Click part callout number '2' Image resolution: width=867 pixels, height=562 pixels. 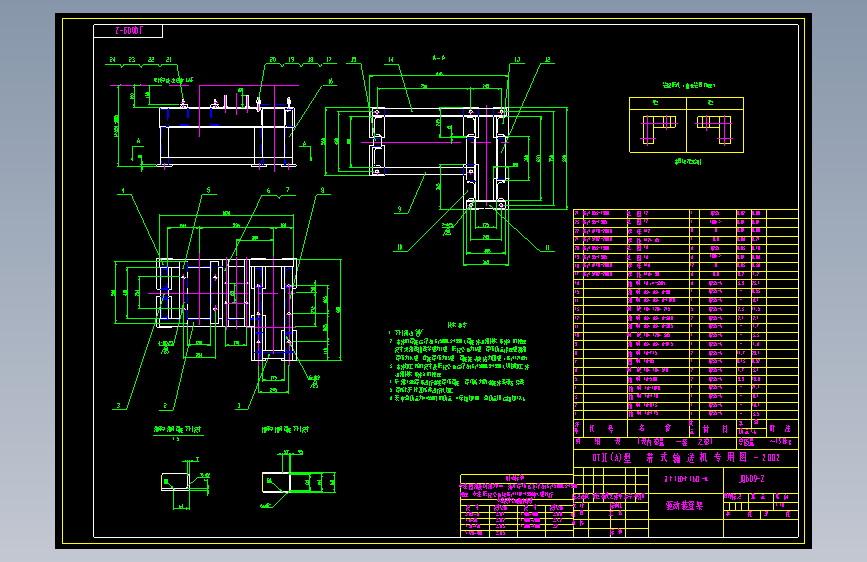165,405
